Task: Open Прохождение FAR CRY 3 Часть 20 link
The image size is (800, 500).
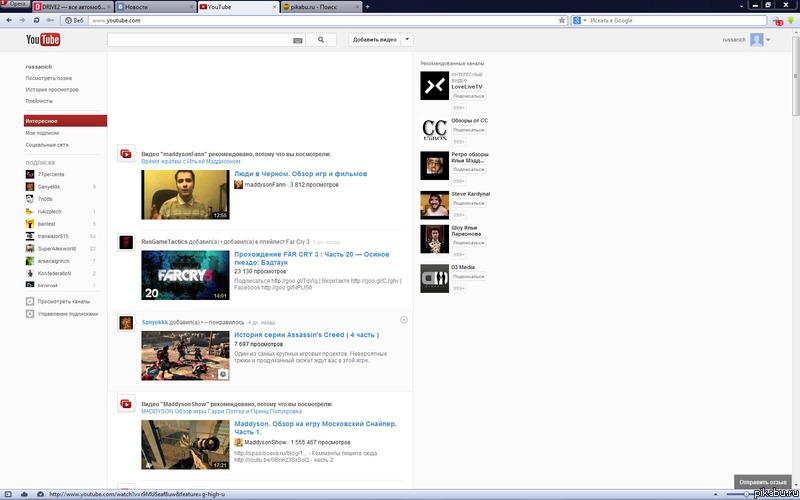Action: point(312,258)
